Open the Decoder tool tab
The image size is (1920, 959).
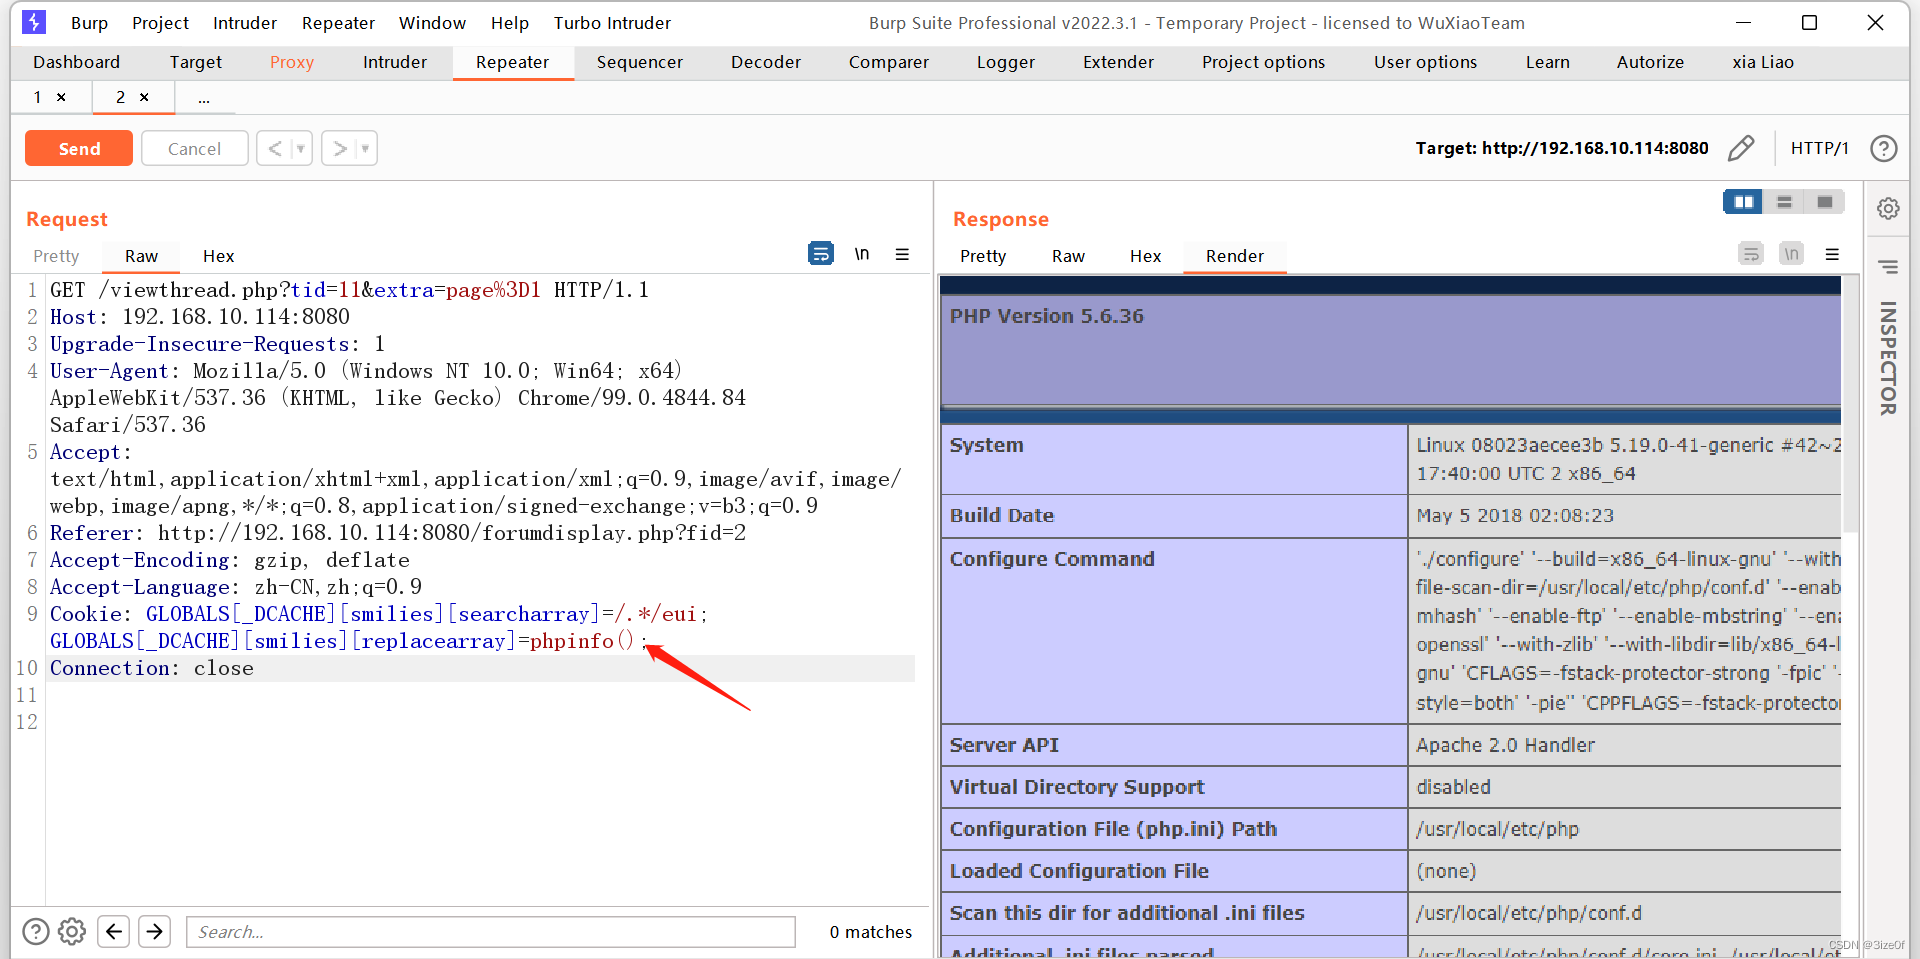766,62
